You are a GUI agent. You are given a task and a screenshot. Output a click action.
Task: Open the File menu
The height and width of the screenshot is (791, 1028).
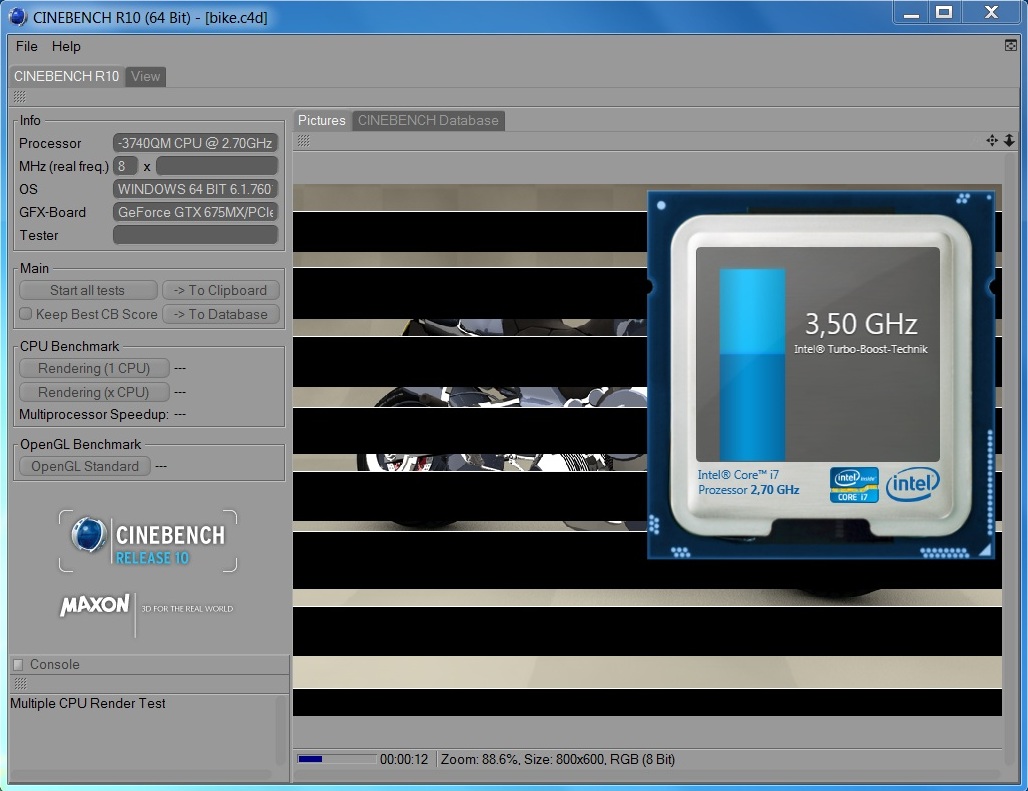point(26,47)
